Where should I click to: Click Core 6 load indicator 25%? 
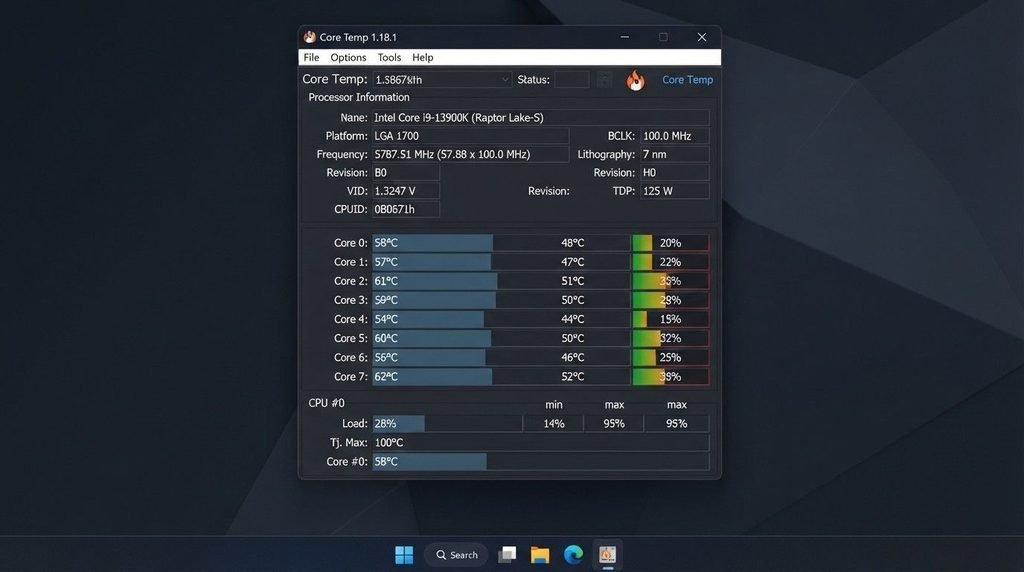670,357
